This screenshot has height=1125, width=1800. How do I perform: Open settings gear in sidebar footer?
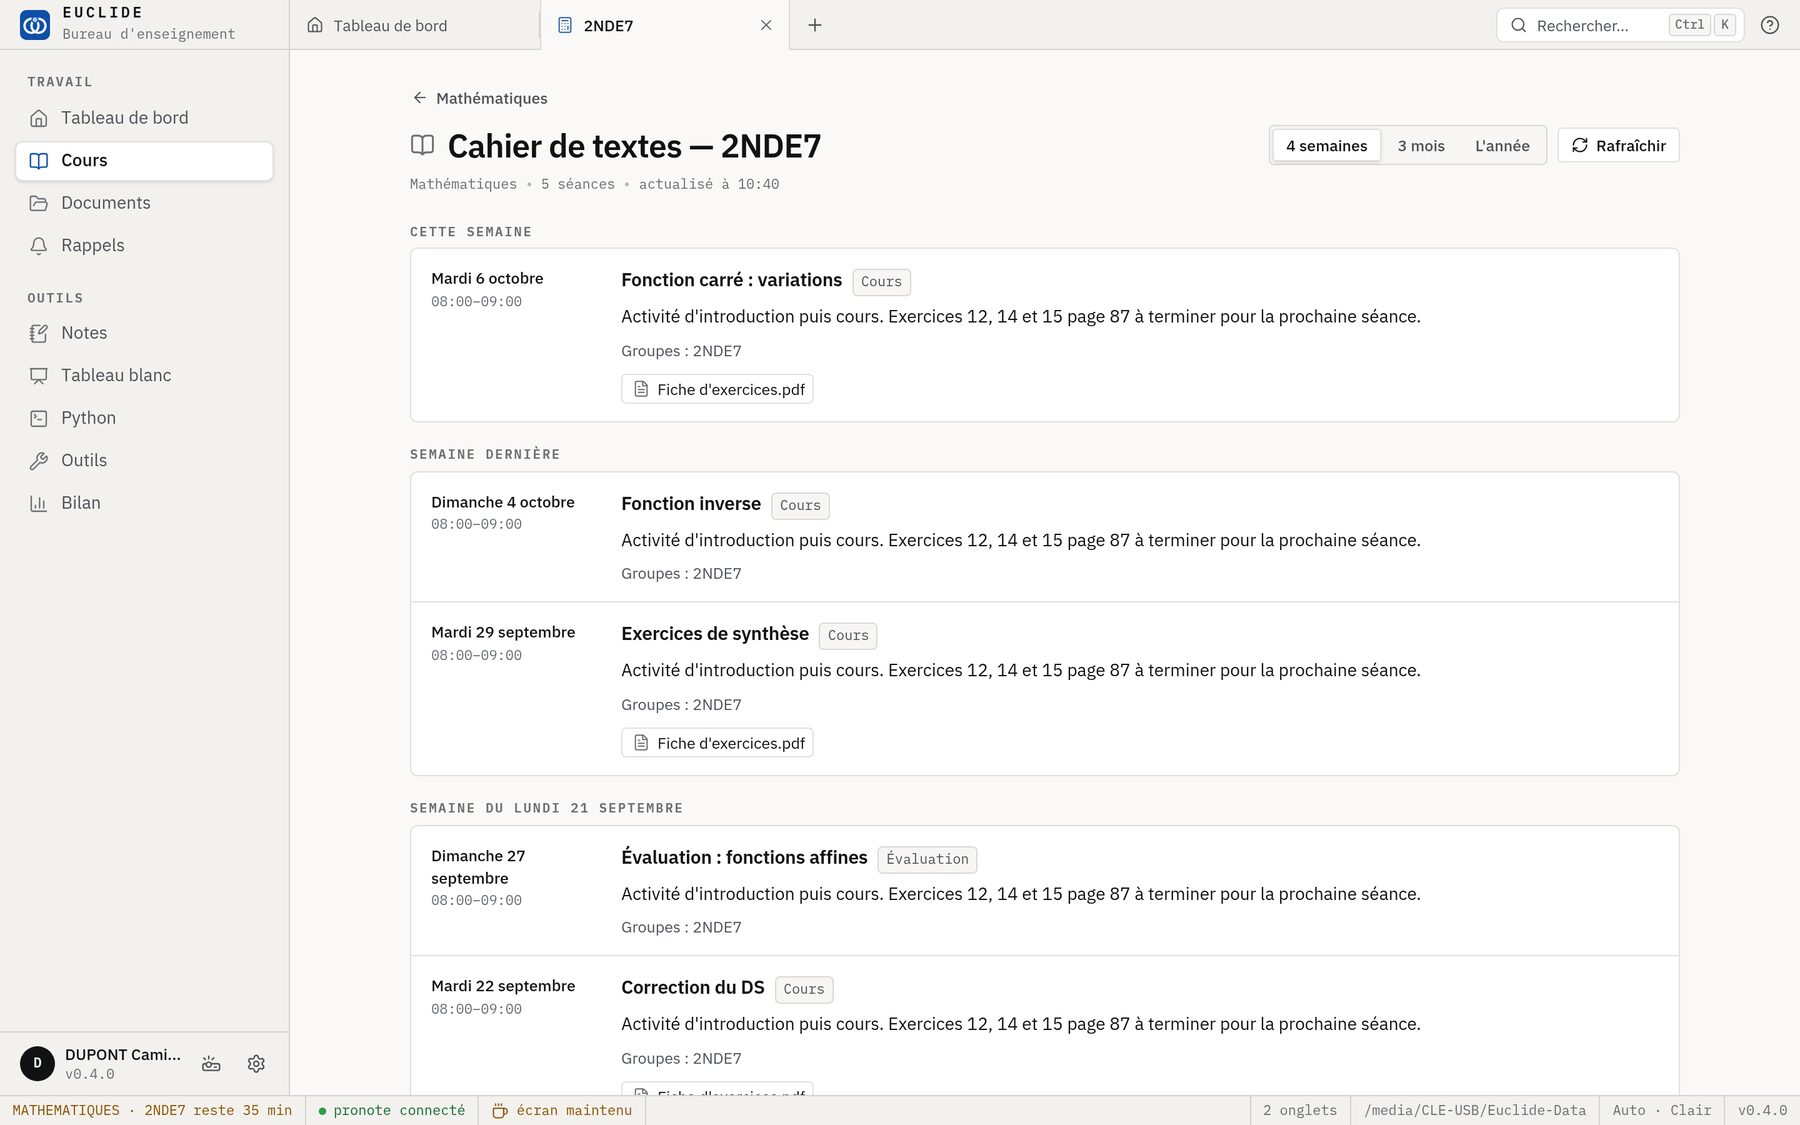[256, 1064]
